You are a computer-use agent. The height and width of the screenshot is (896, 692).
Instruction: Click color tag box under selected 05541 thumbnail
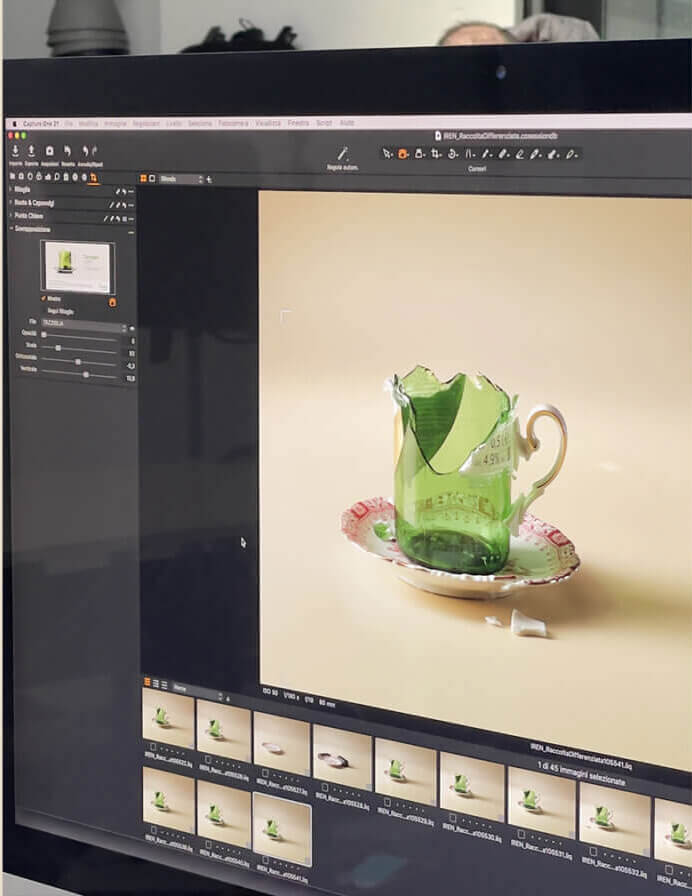[265, 859]
